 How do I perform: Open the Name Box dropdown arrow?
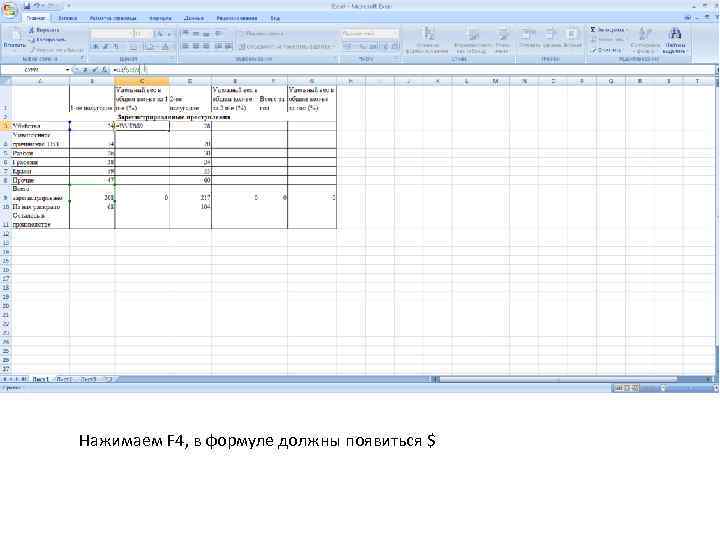pos(67,70)
